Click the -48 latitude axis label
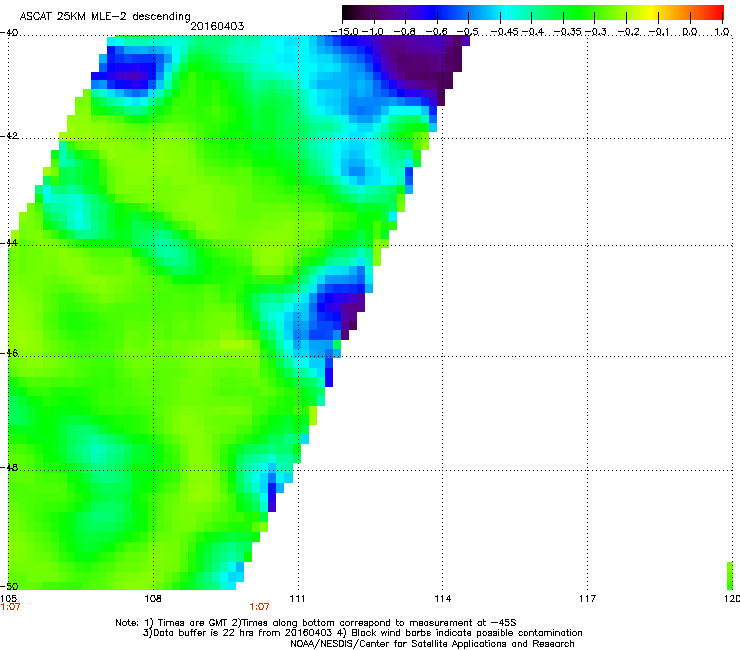The height and width of the screenshot is (650, 740). tap(9, 468)
